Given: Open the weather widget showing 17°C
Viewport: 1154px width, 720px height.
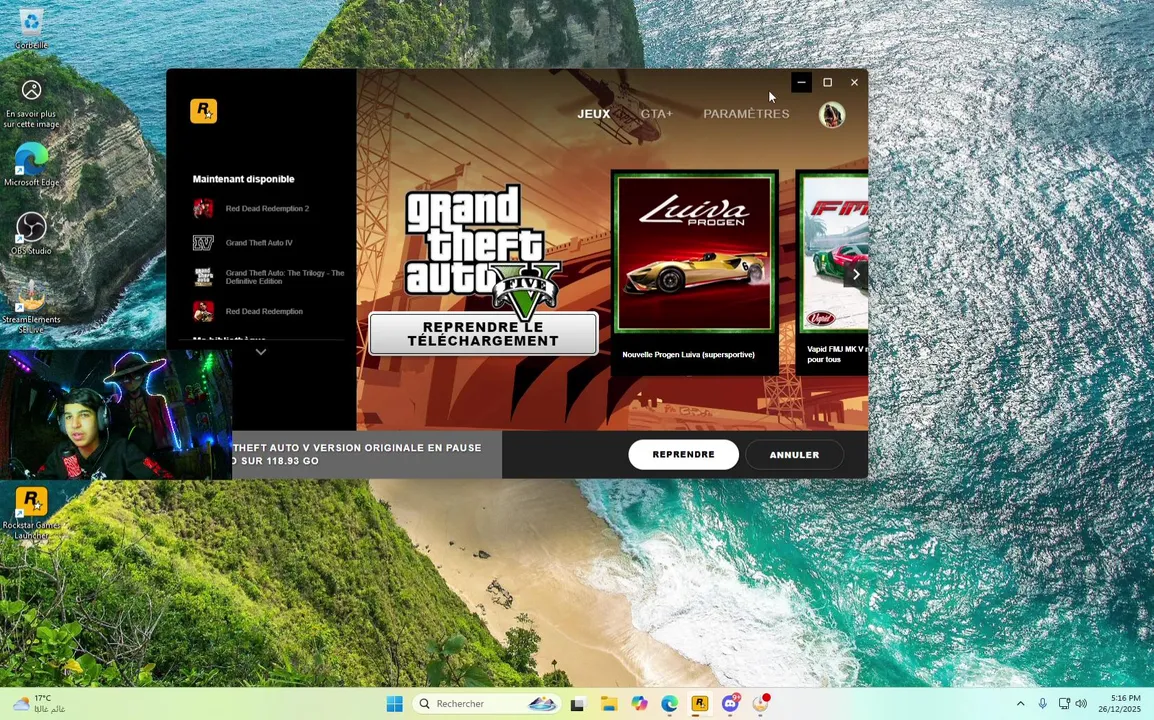Looking at the screenshot, I should click(40, 704).
